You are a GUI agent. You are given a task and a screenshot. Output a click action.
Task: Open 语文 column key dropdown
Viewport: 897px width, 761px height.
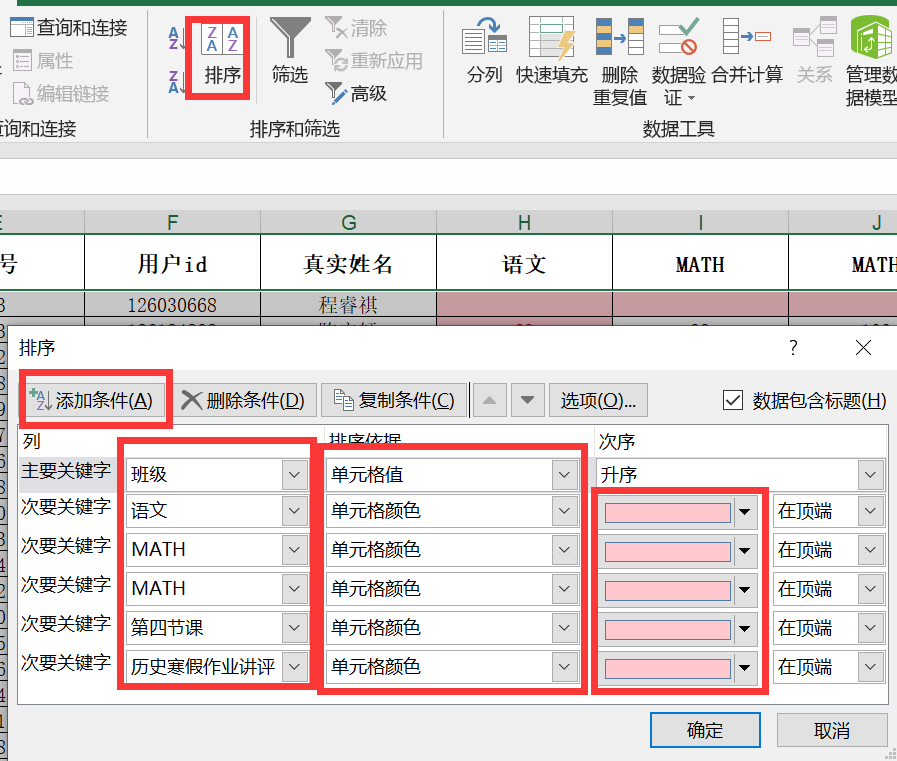coord(294,510)
